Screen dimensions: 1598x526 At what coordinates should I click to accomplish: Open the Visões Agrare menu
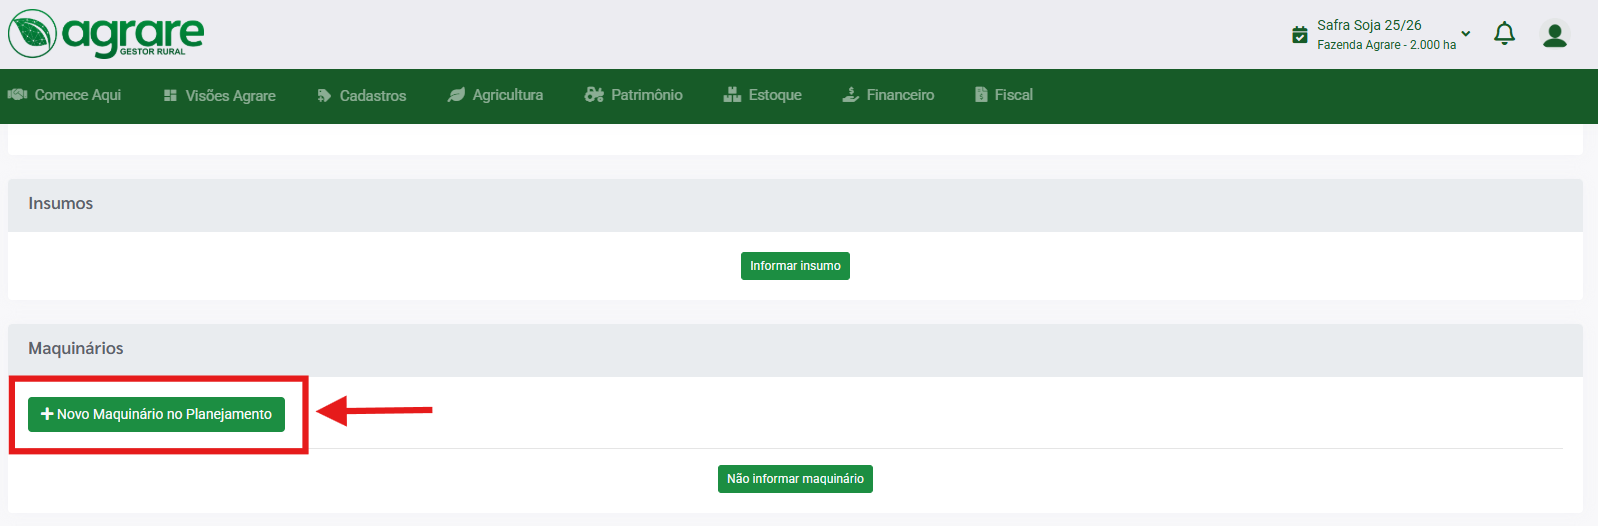click(x=220, y=96)
